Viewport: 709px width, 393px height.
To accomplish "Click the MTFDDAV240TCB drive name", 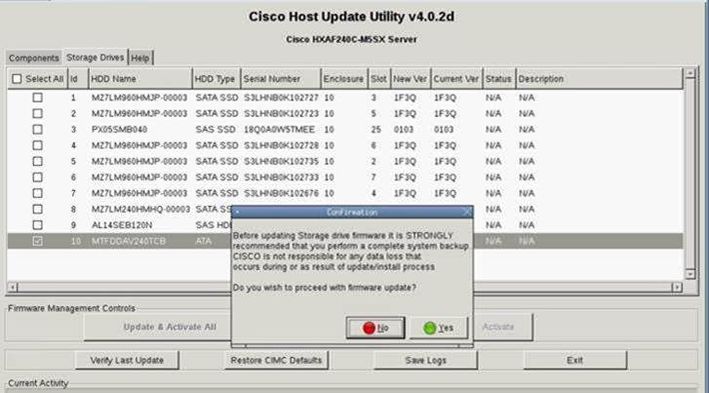I will click(129, 241).
